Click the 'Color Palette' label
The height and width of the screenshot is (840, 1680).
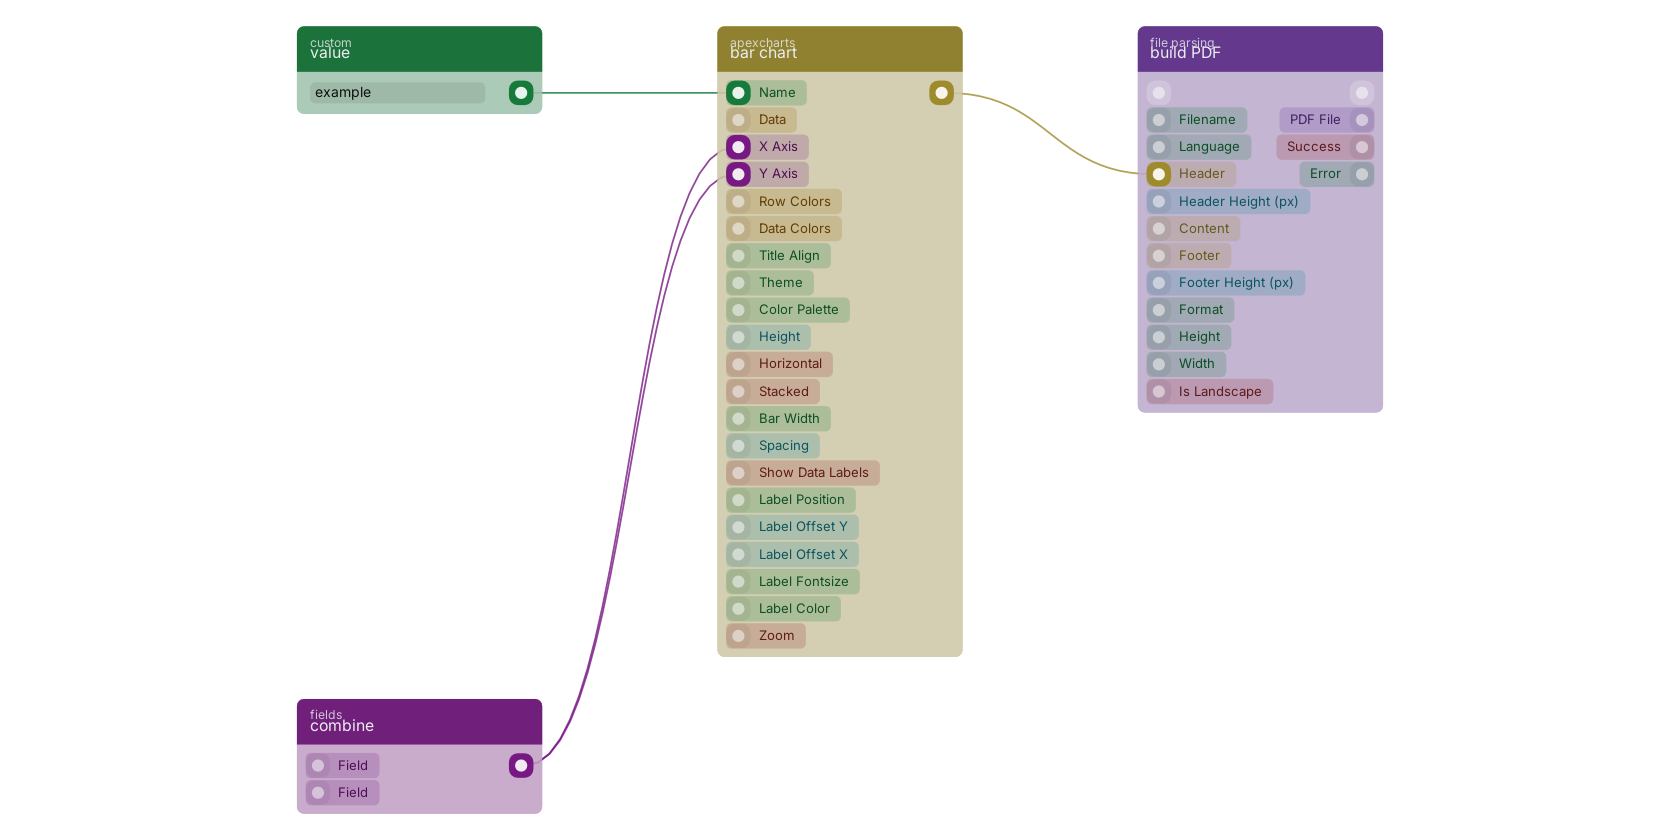pyautogui.click(x=798, y=310)
